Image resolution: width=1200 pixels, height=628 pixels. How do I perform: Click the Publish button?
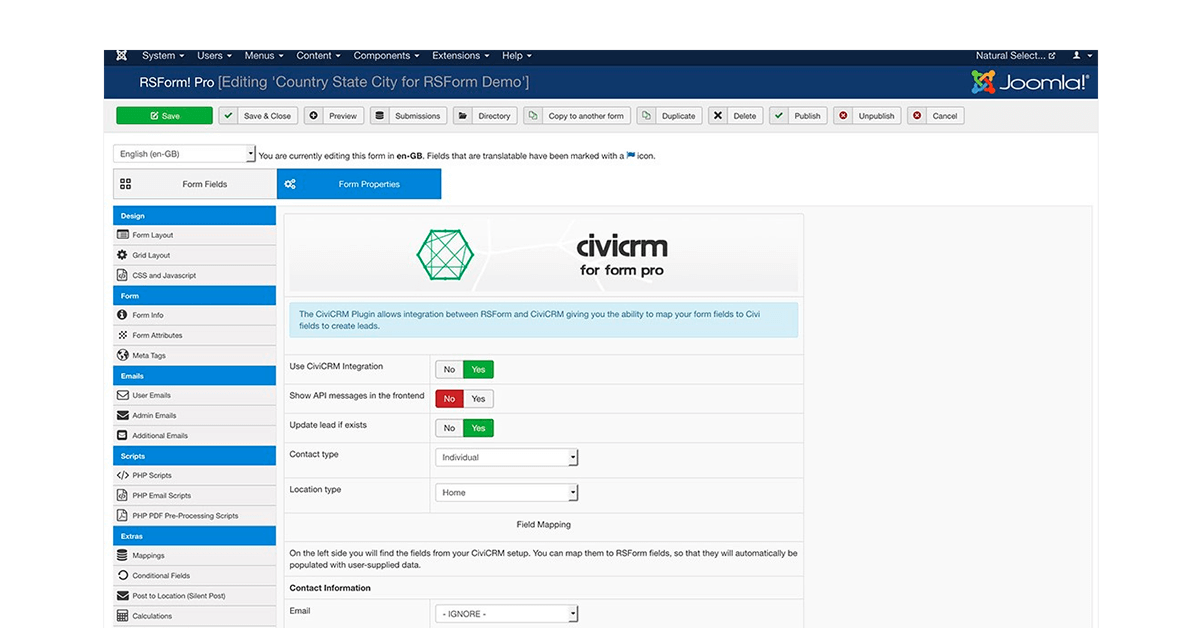pos(798,116)
